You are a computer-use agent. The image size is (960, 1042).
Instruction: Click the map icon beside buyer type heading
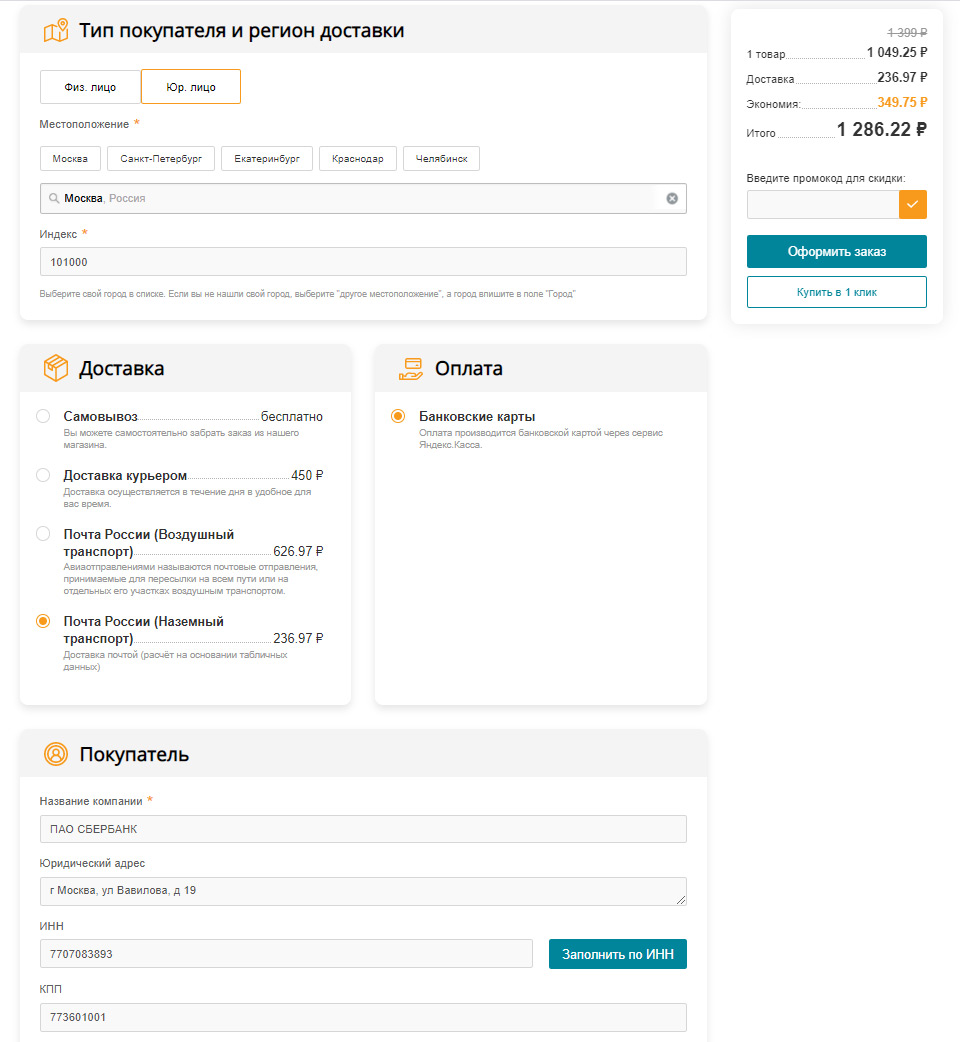click(x=56, y=31)
